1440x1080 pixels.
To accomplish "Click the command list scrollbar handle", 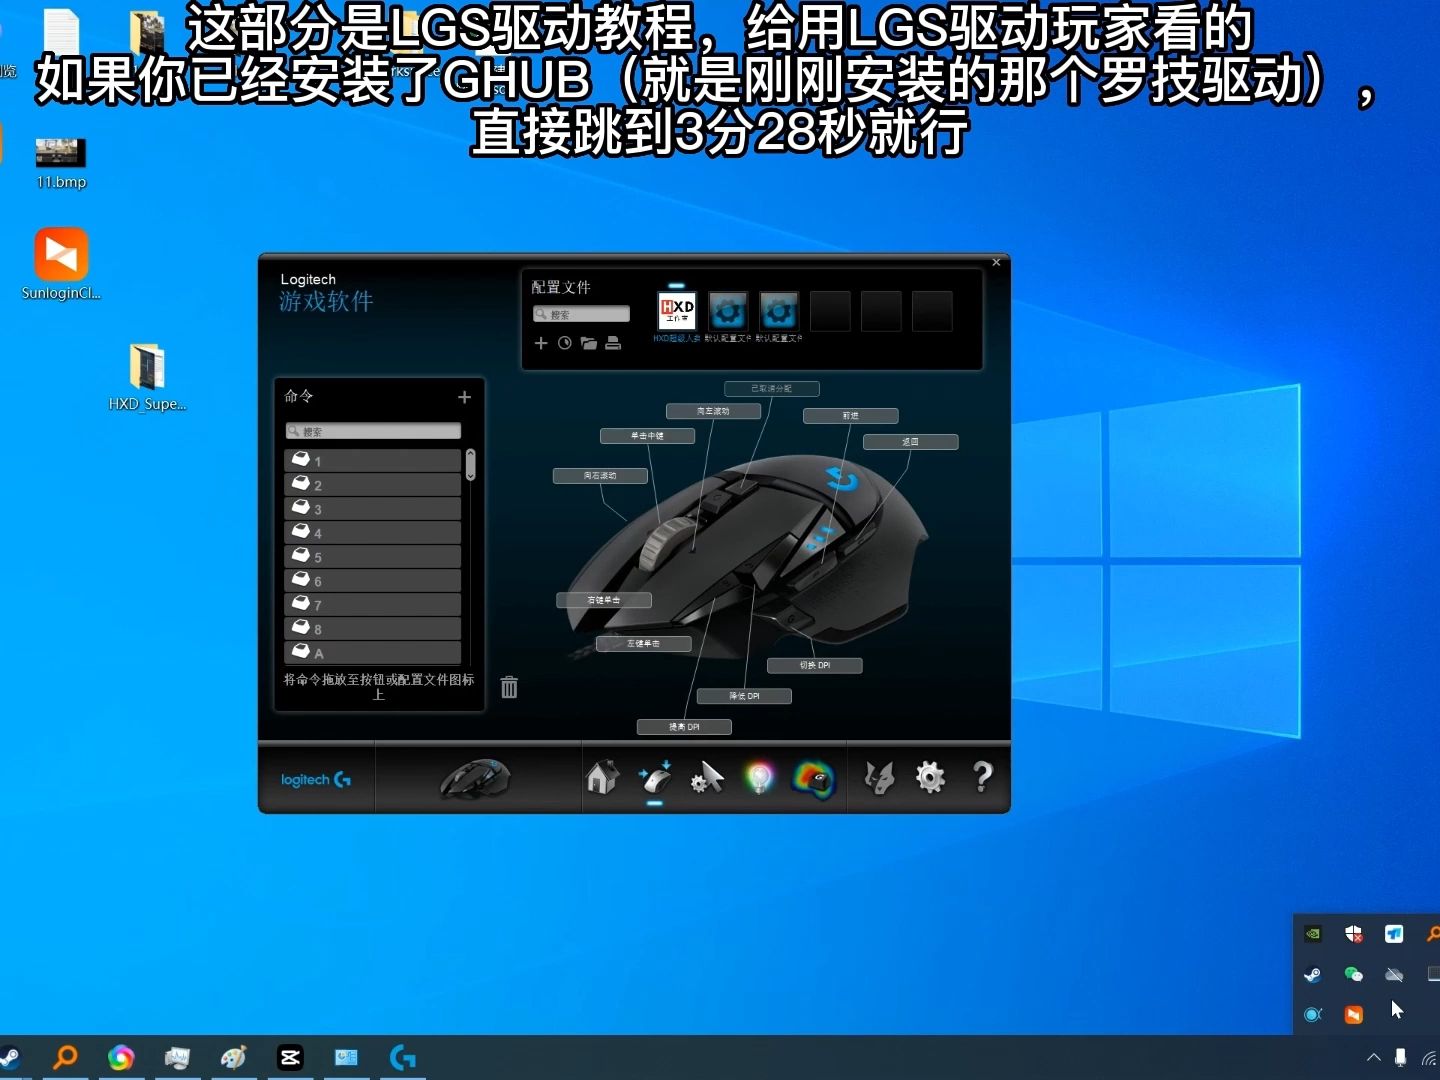I will (470, 465).
